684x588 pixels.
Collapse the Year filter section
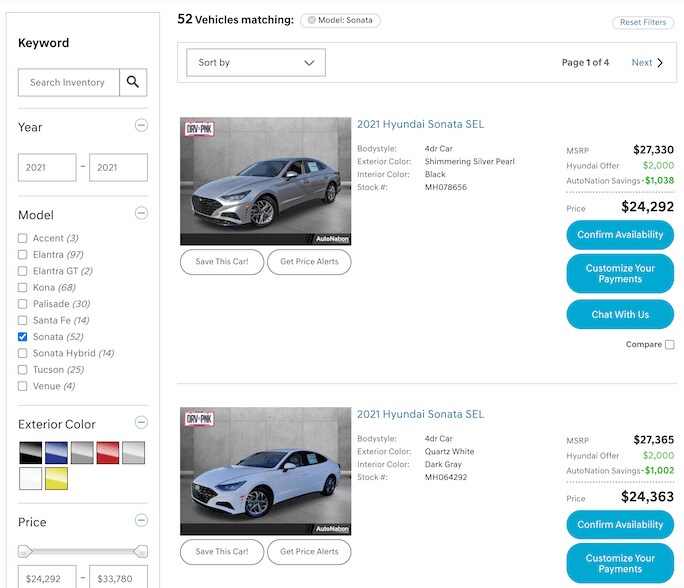(x=141, y=126)
